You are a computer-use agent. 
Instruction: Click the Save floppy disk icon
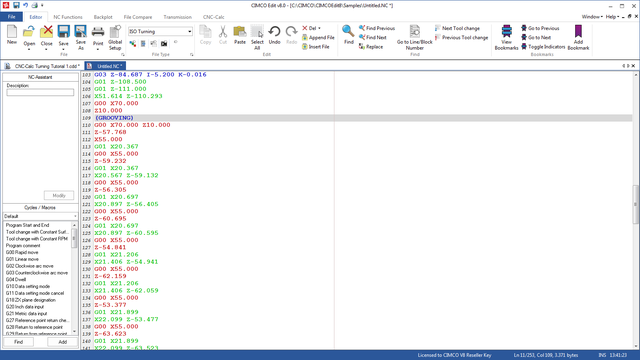tap(64, 32)
